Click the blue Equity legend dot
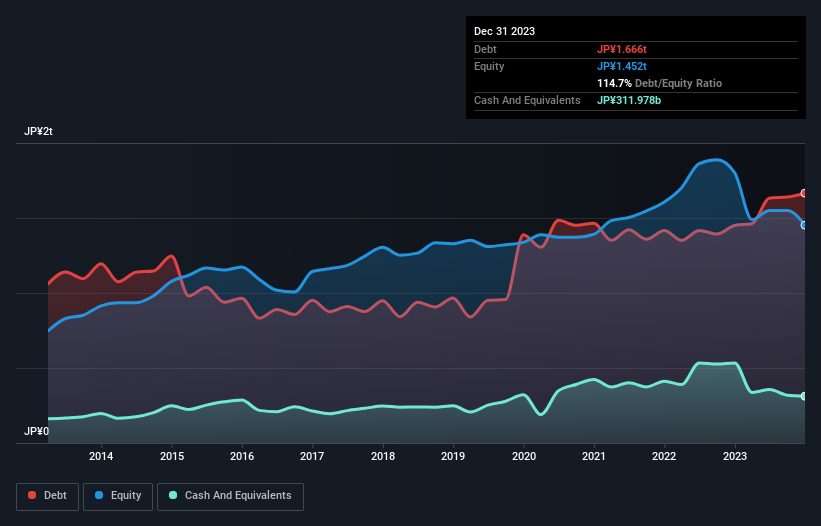This screenshot has width=821, height=526. click(98, 495)
